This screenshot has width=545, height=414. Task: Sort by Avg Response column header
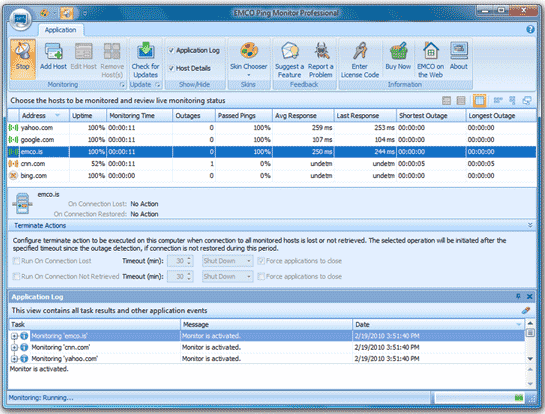(x=303, y=116)
